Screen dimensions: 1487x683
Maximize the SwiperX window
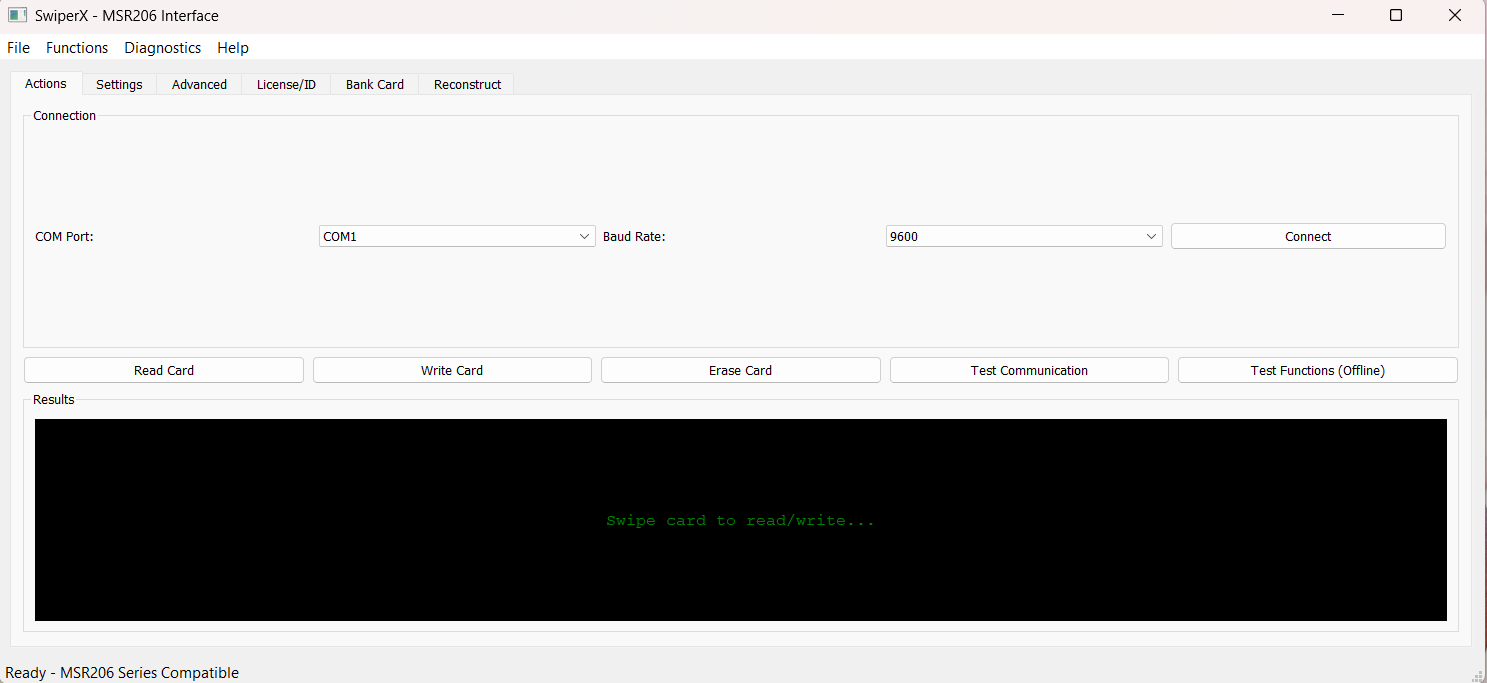1396,15
